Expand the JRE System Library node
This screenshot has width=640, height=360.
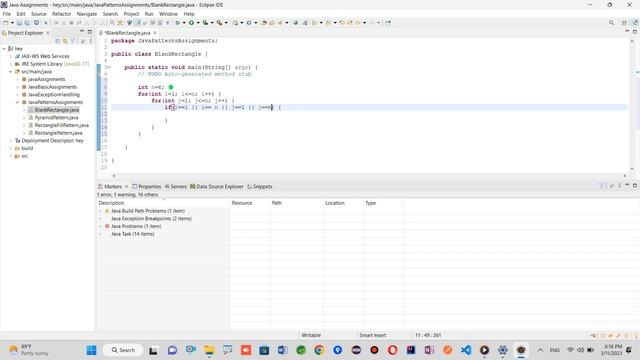11,64
